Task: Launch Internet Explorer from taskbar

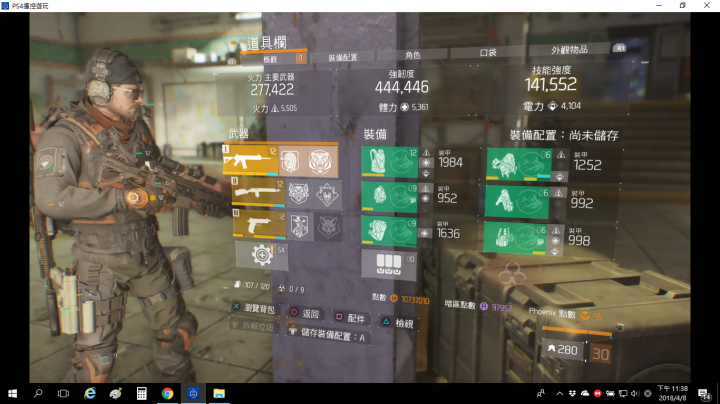Action: point(90,393)
